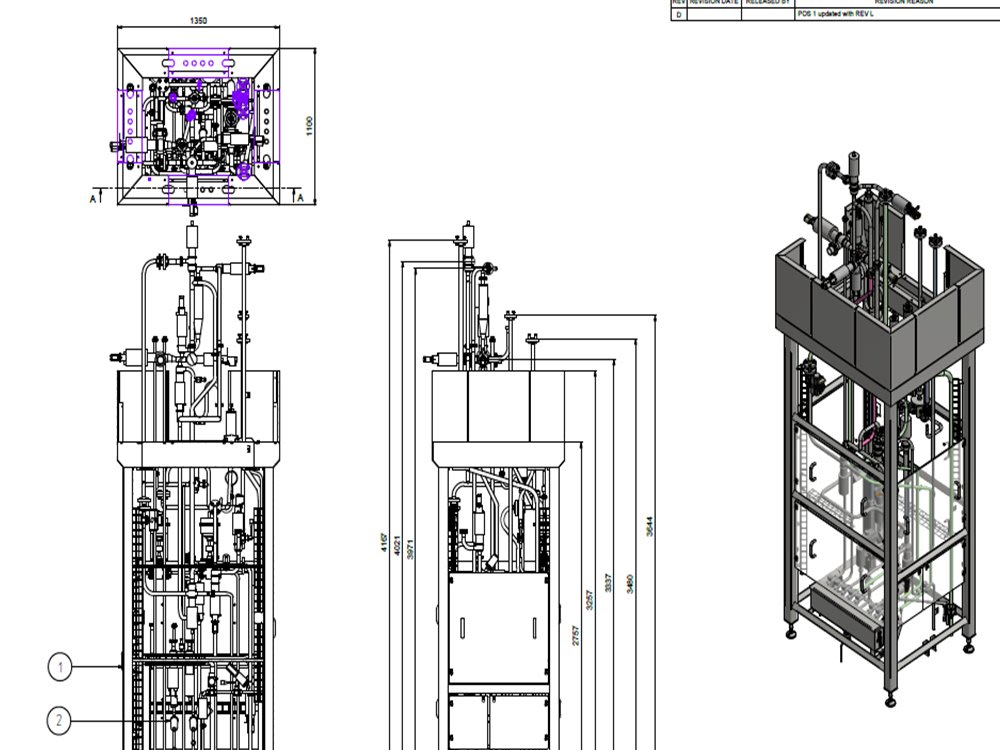Select the 4167 height dimension
The image size is (1000, 750).
[x=384, y=543]
